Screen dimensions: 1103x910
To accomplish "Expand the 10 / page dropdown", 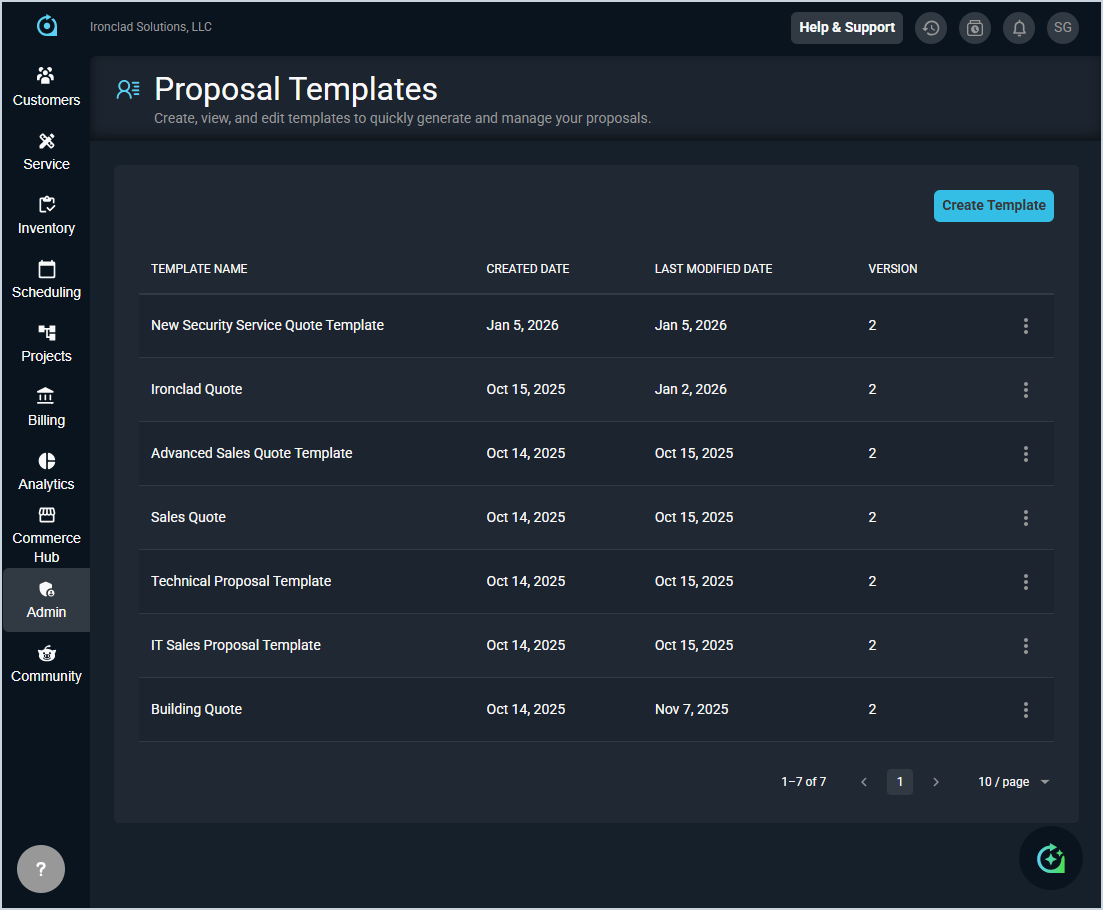I will [1013, 782].
